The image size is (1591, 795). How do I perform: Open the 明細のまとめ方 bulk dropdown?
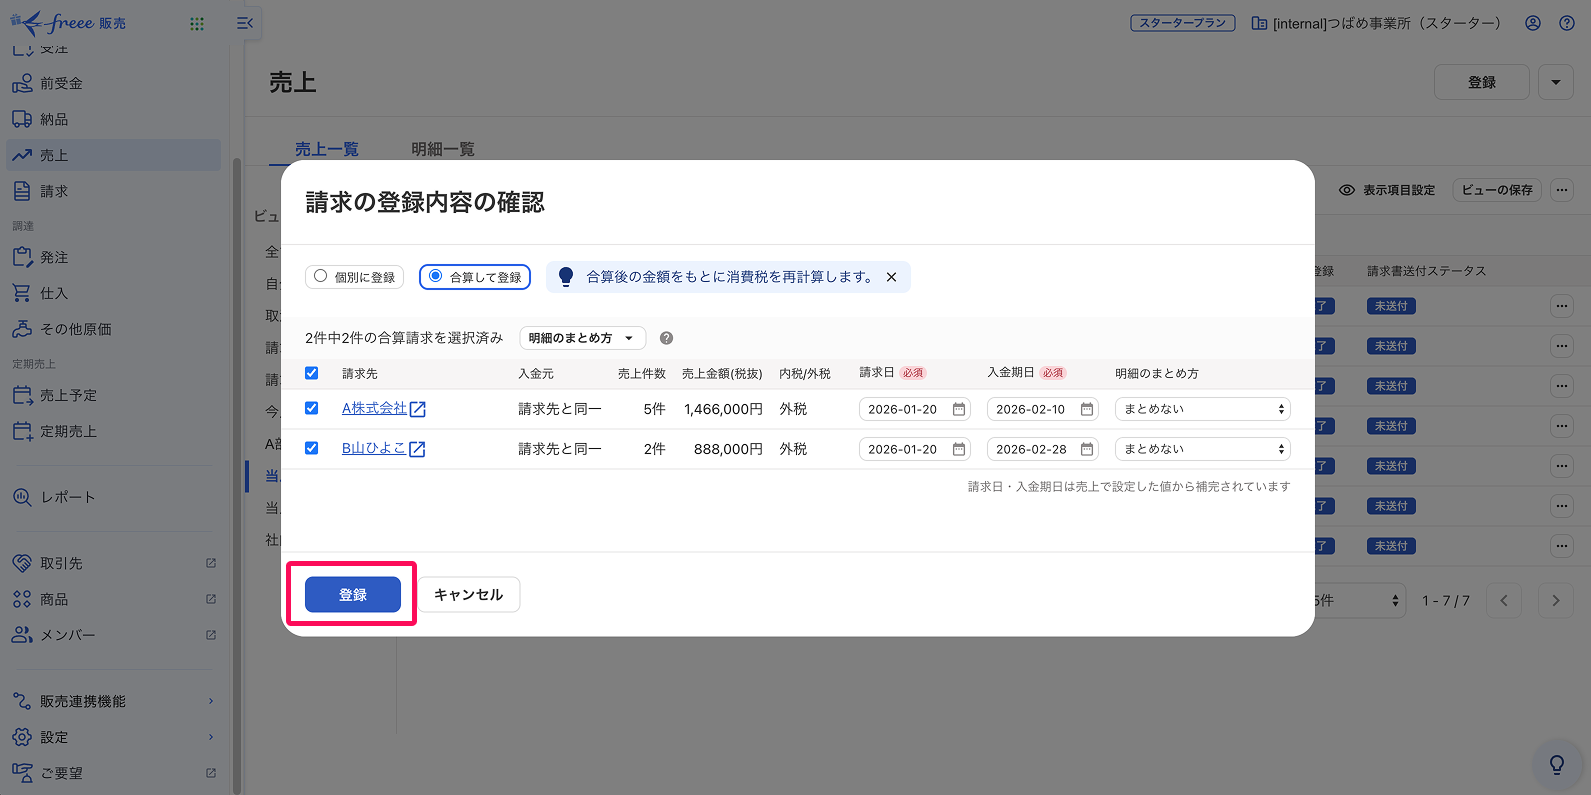point(583,338)
